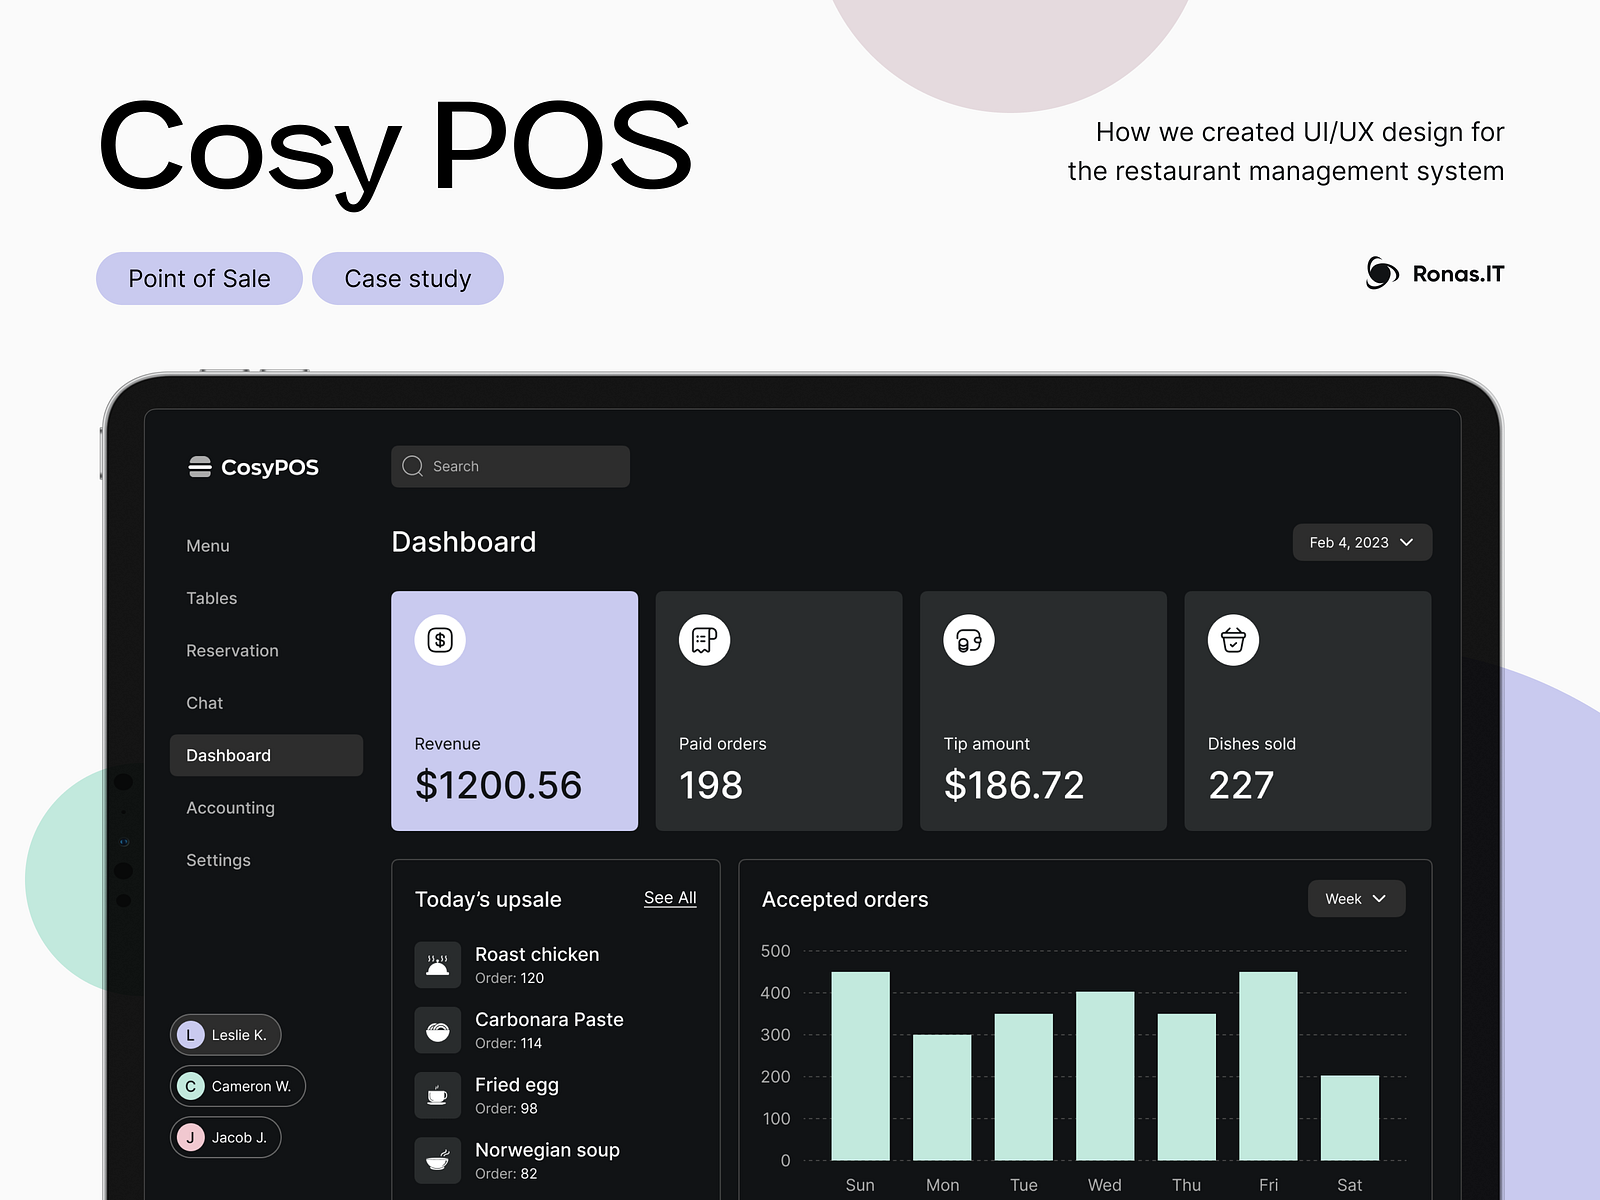Open the Feb 4, 2023 date dropdown

[x=1362, y=542]
